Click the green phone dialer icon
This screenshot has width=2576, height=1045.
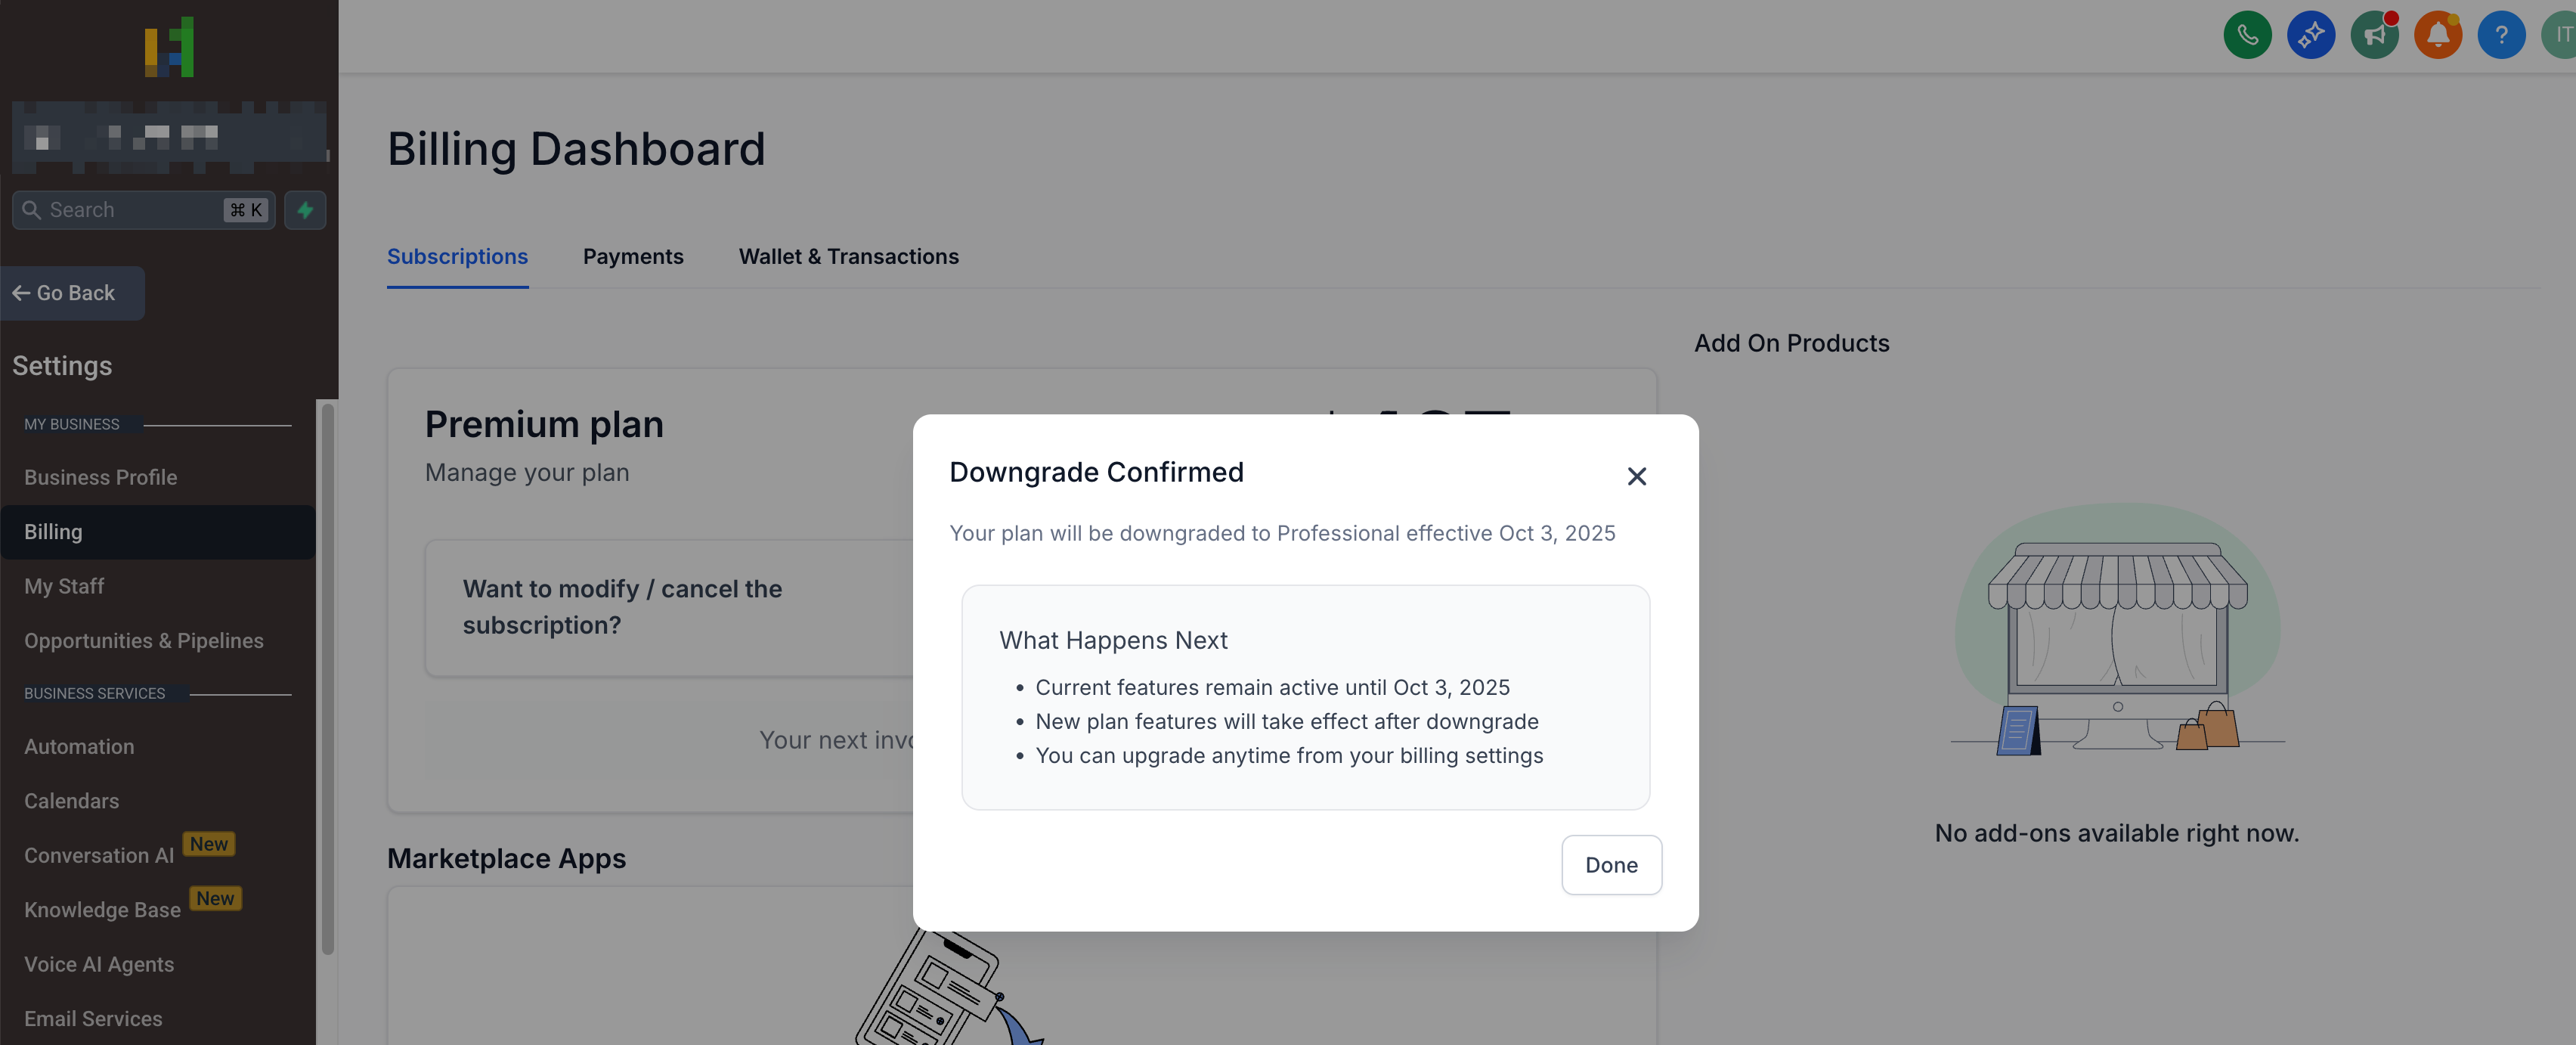(x=2247, y=36)
